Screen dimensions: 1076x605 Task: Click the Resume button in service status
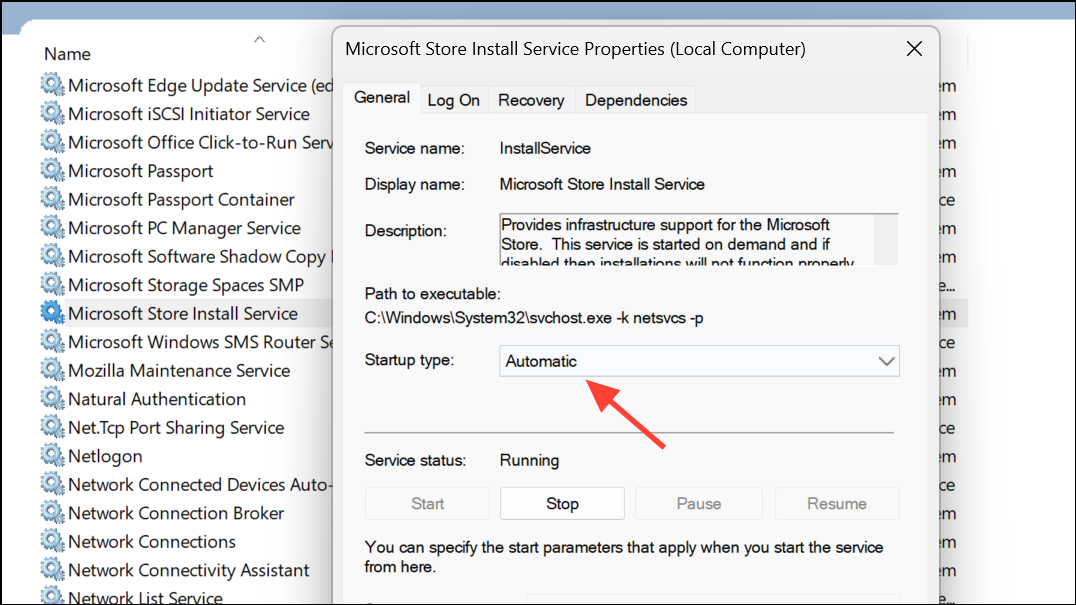(x=837, y=503)
